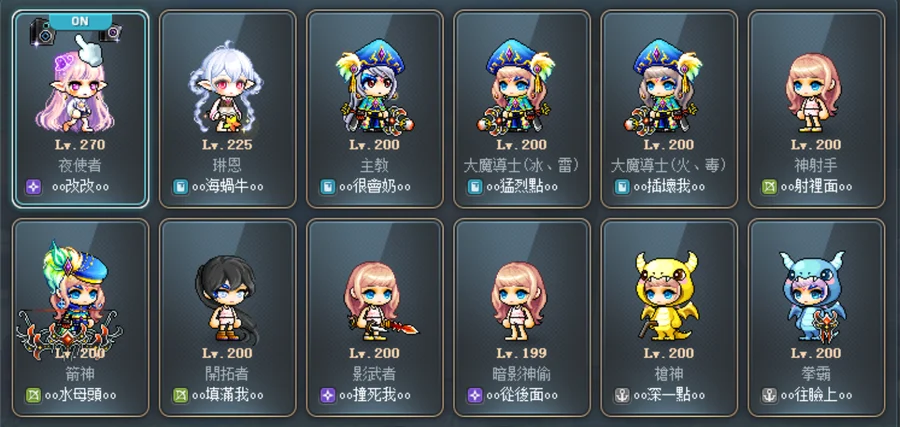Select the blue dragon costume 拳霸 character
The height and width of the screenshot is (427, 900).
coord(816,317)
